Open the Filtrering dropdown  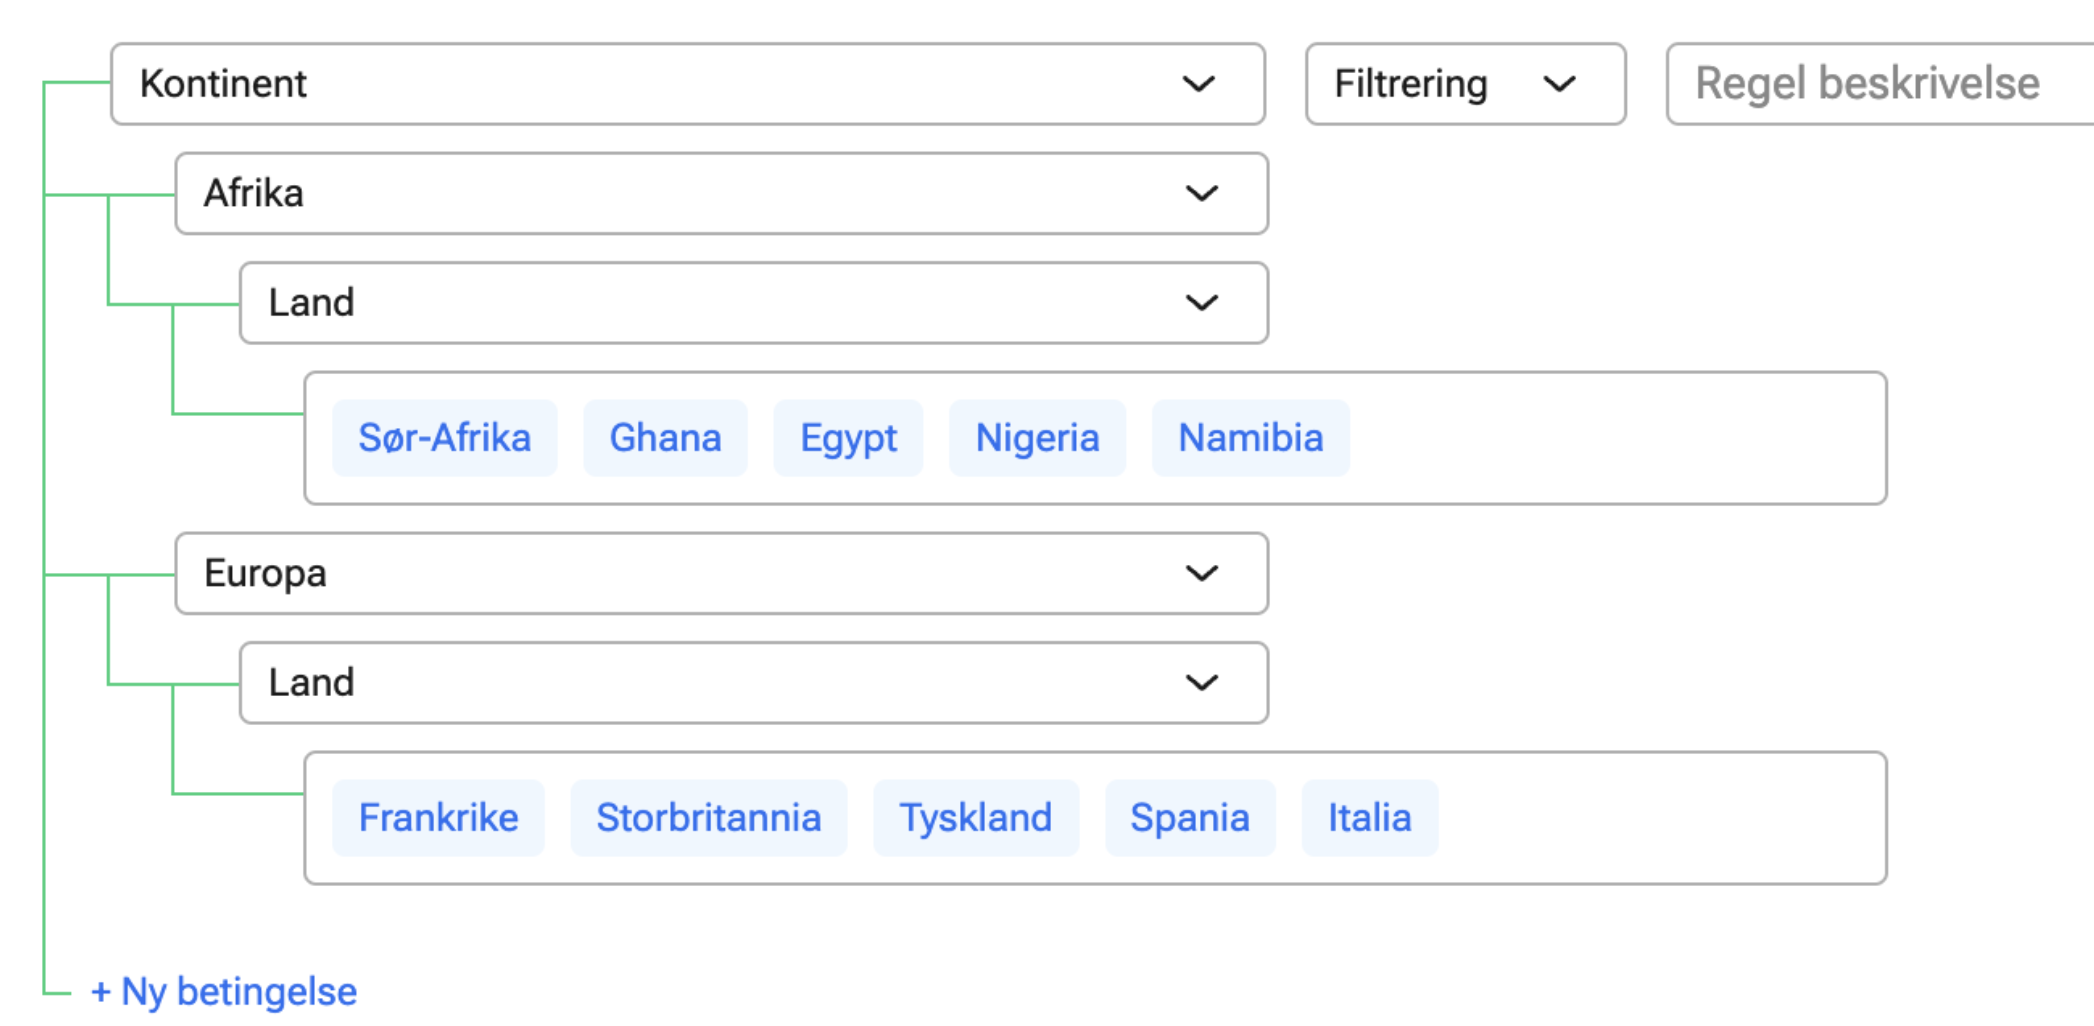click(x=1464, y=84)
